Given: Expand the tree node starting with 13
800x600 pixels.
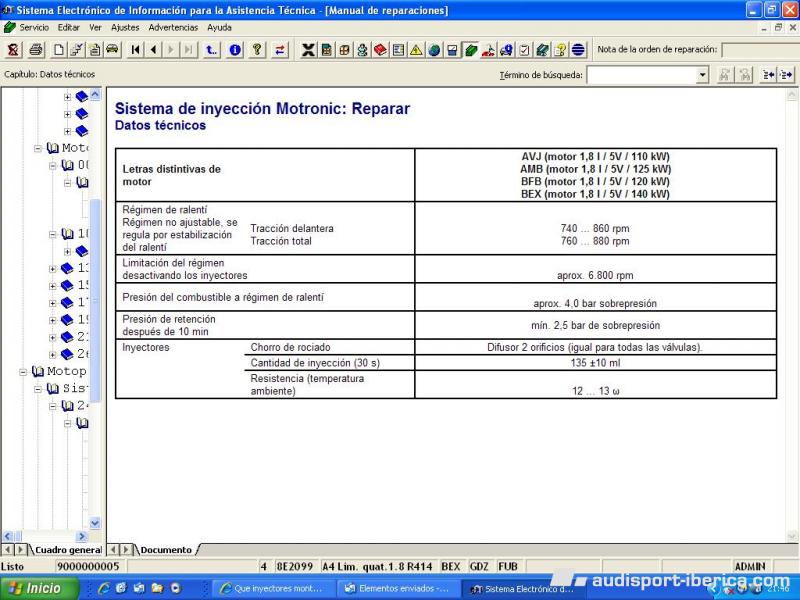Looking at the screenshot, I should tap(52, 268).
